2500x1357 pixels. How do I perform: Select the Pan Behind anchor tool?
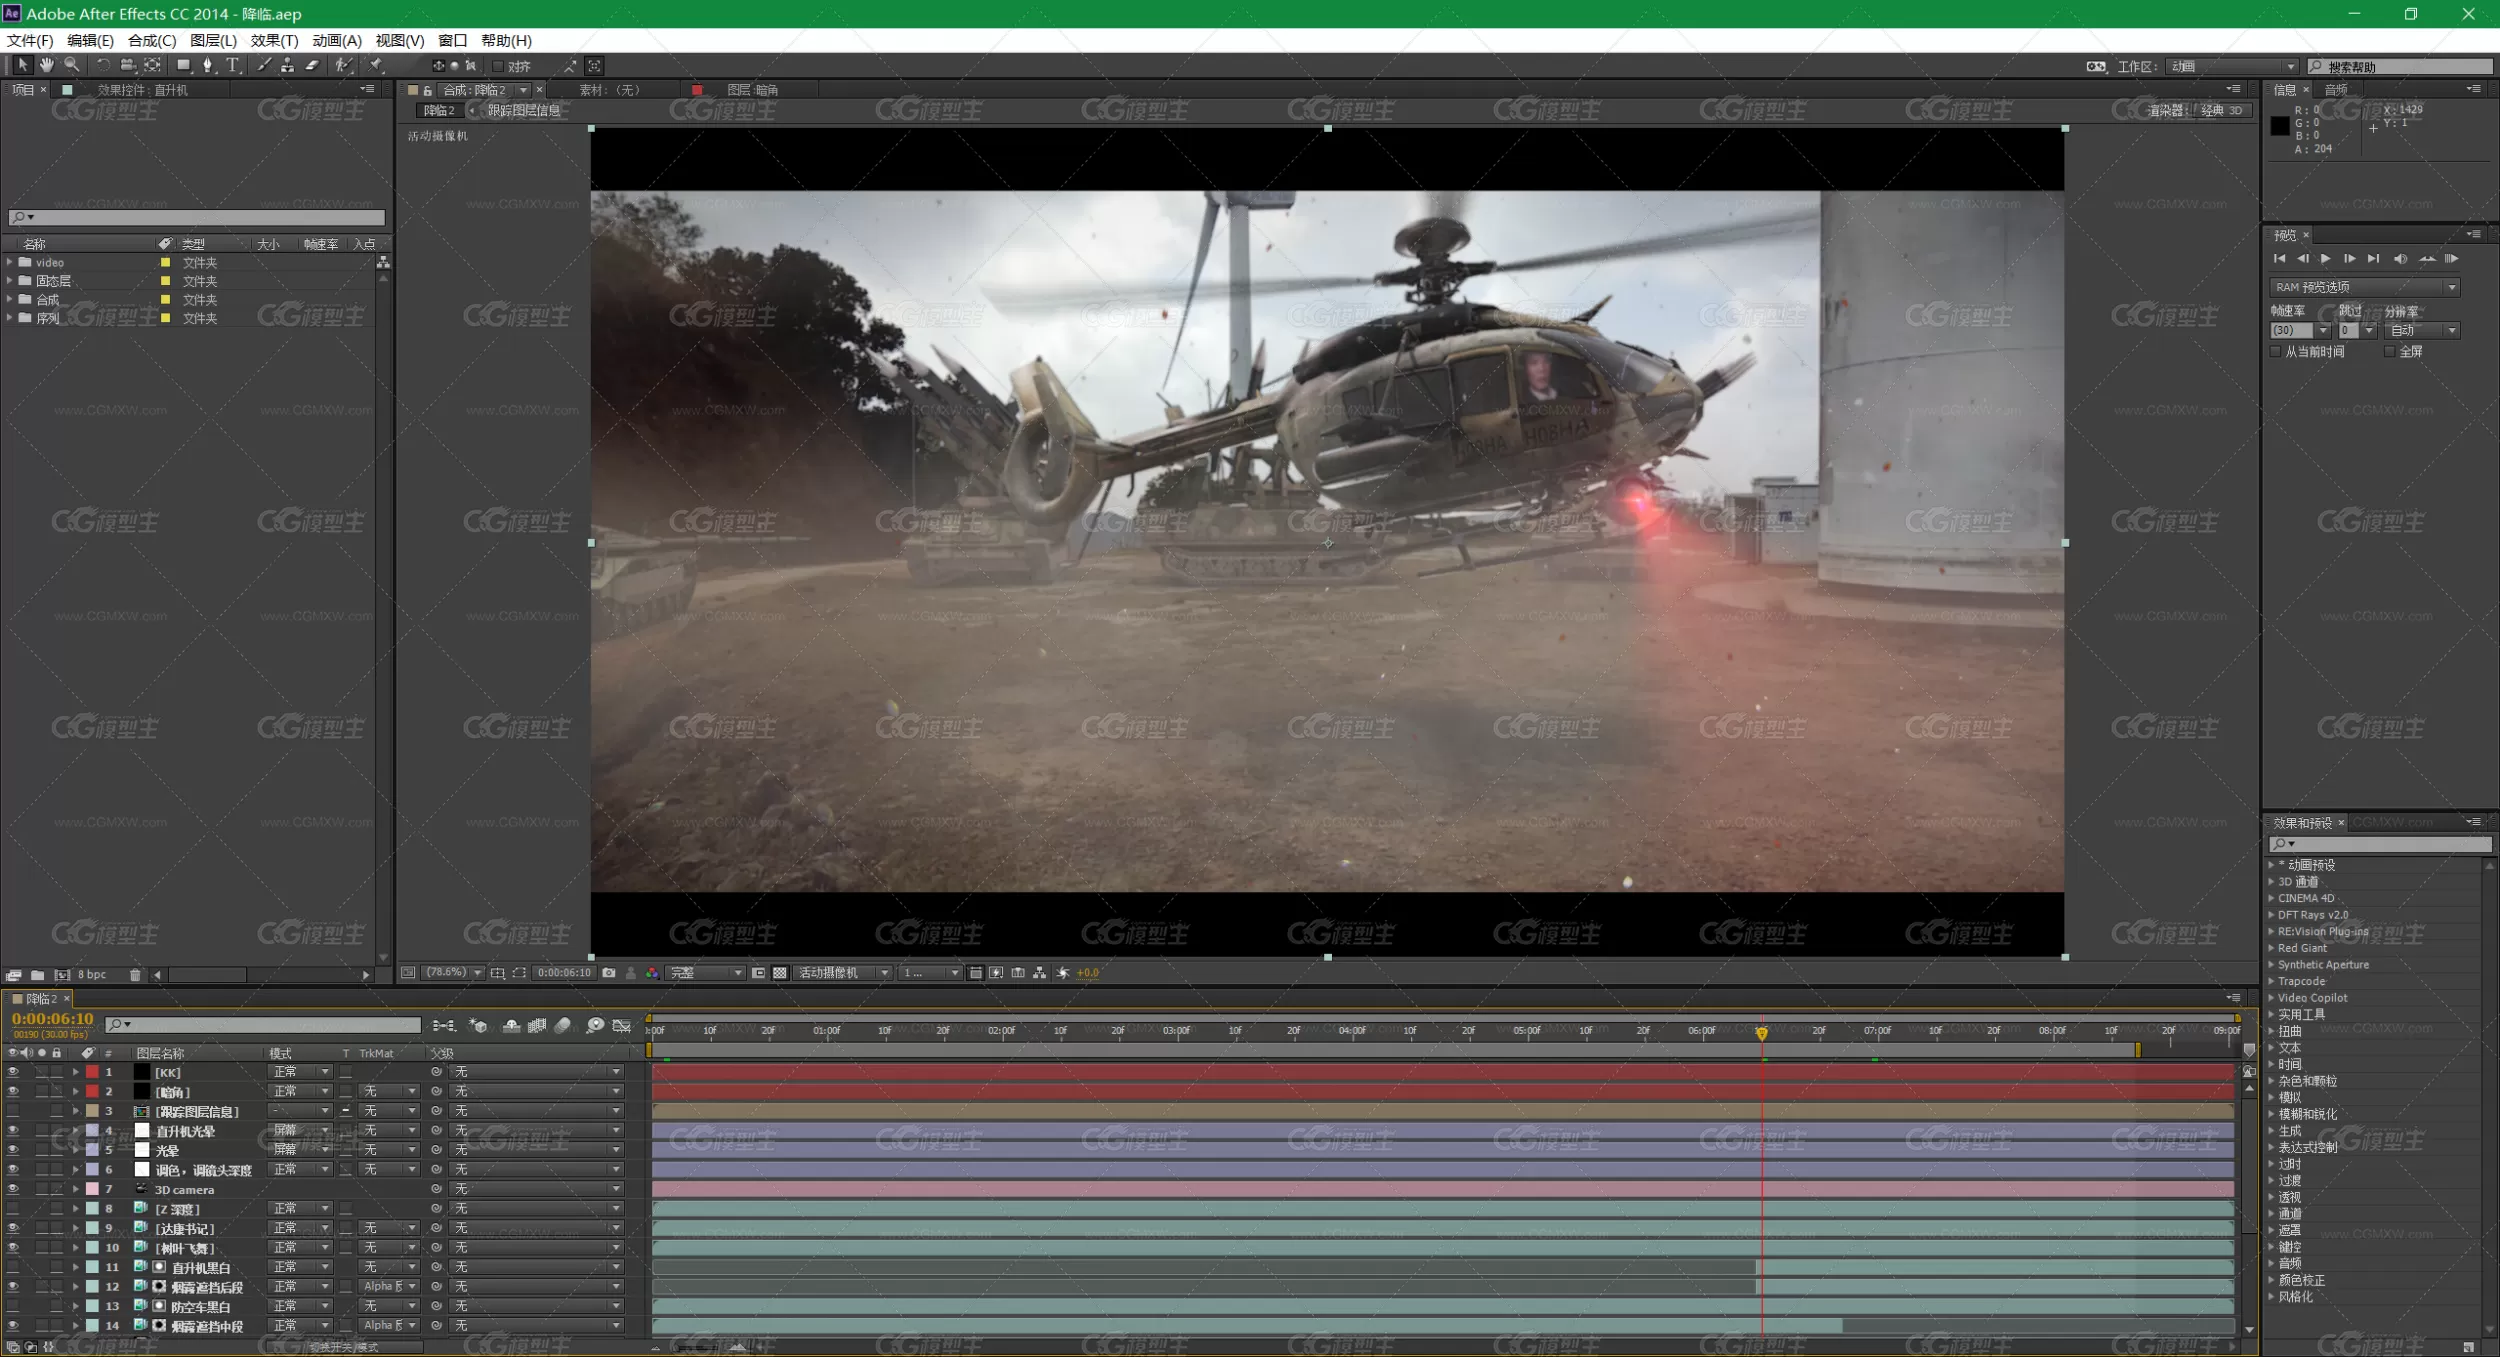[152, 65]
